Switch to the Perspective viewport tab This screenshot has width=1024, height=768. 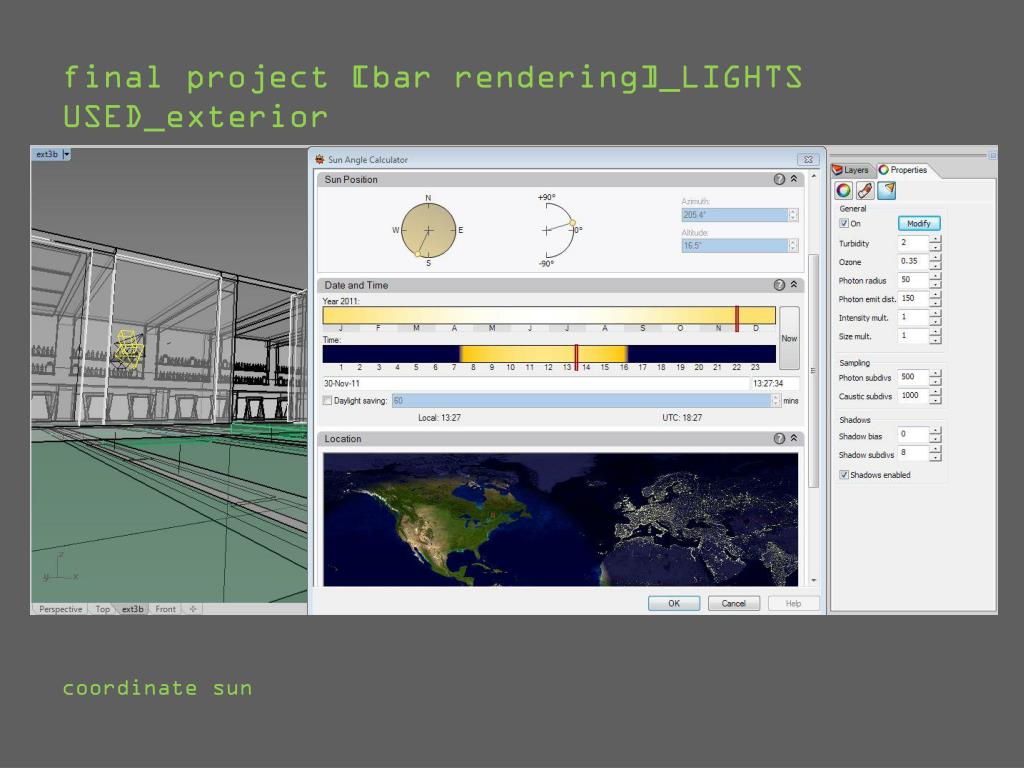click(60, 609)
